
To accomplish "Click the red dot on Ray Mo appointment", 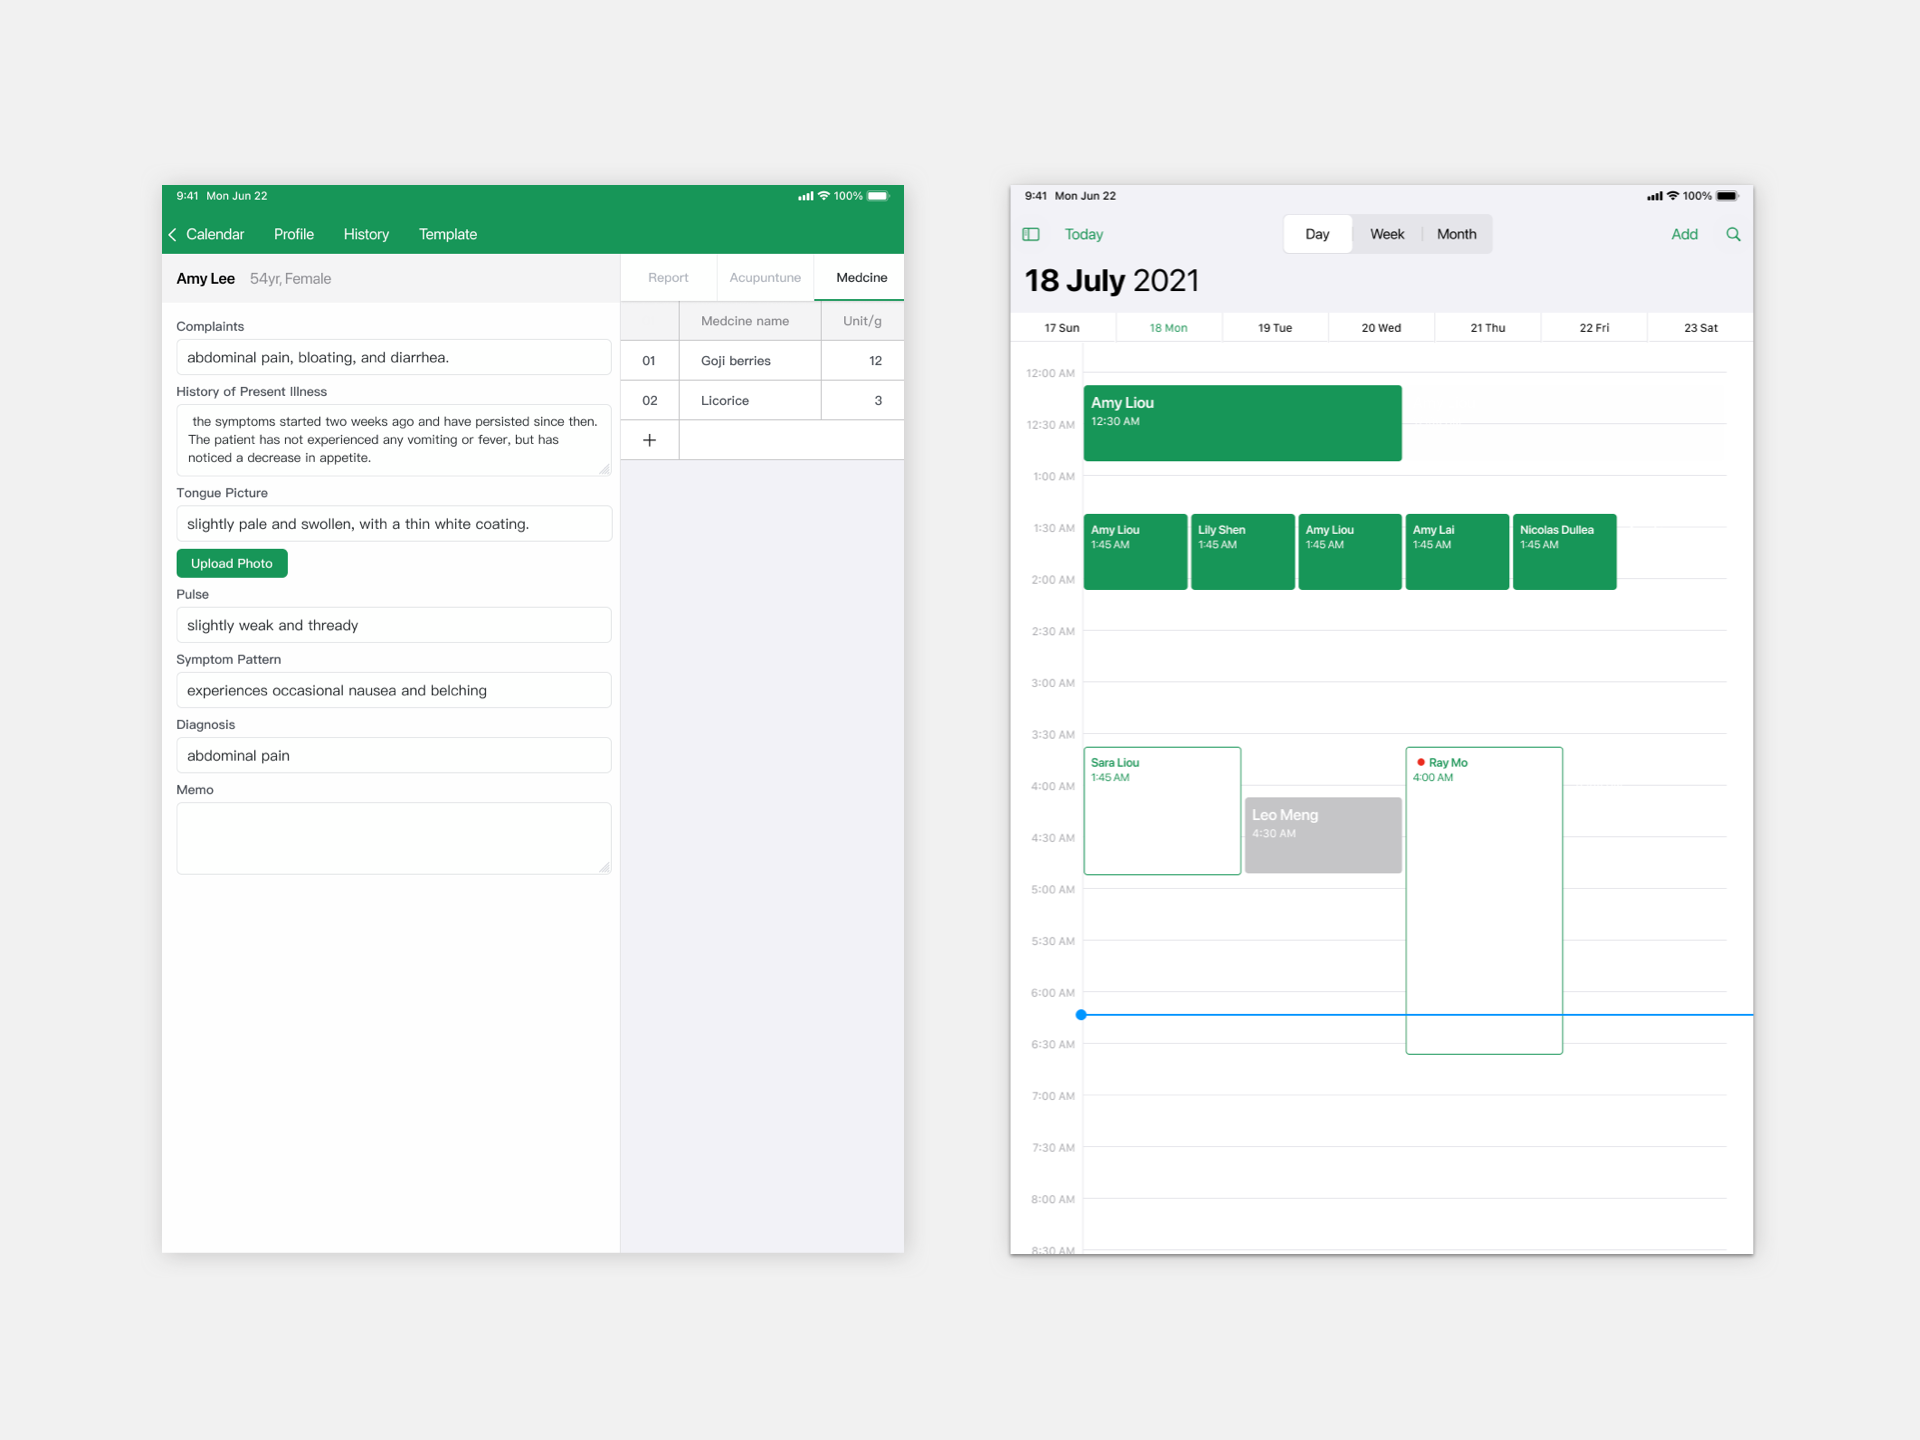I will (x=1420, y=762).
